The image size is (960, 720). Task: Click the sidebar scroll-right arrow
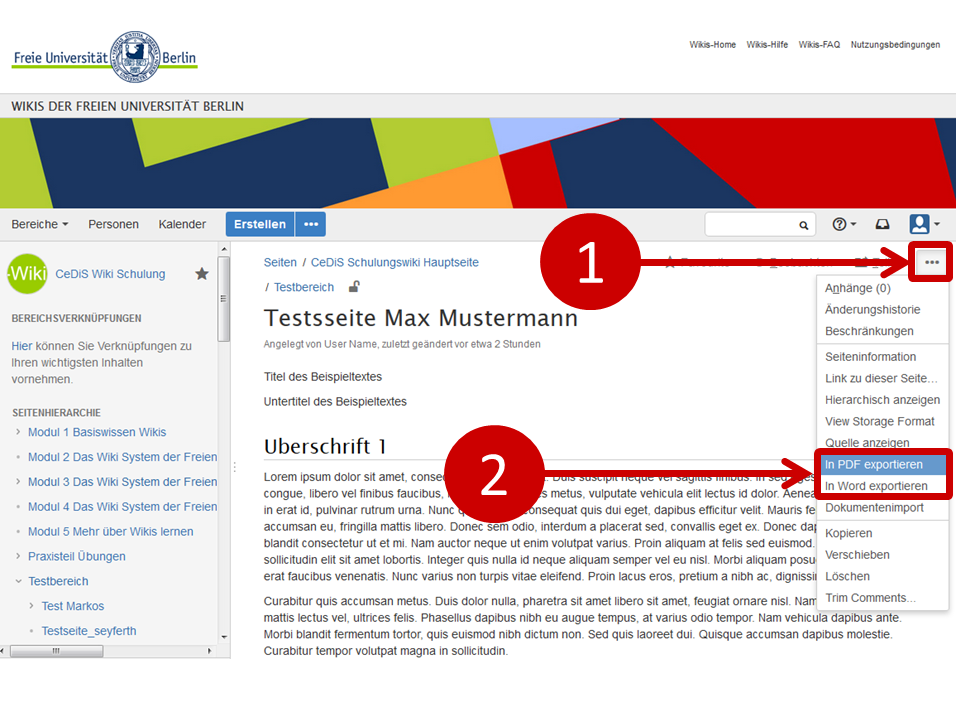[x=210, y=651]
